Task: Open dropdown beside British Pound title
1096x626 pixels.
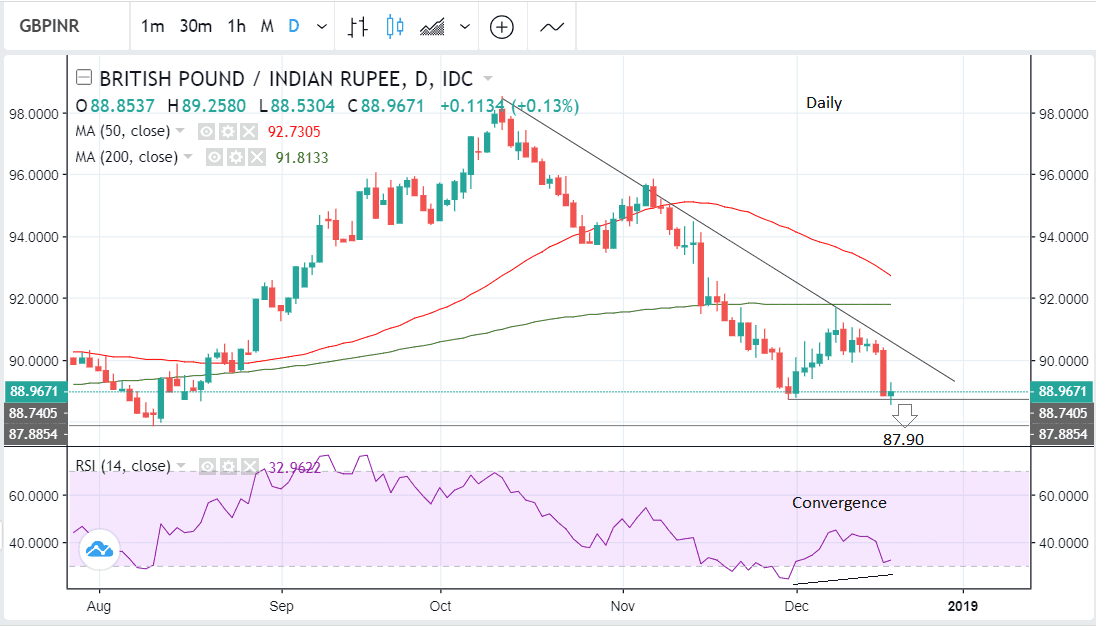Action: 488,78
